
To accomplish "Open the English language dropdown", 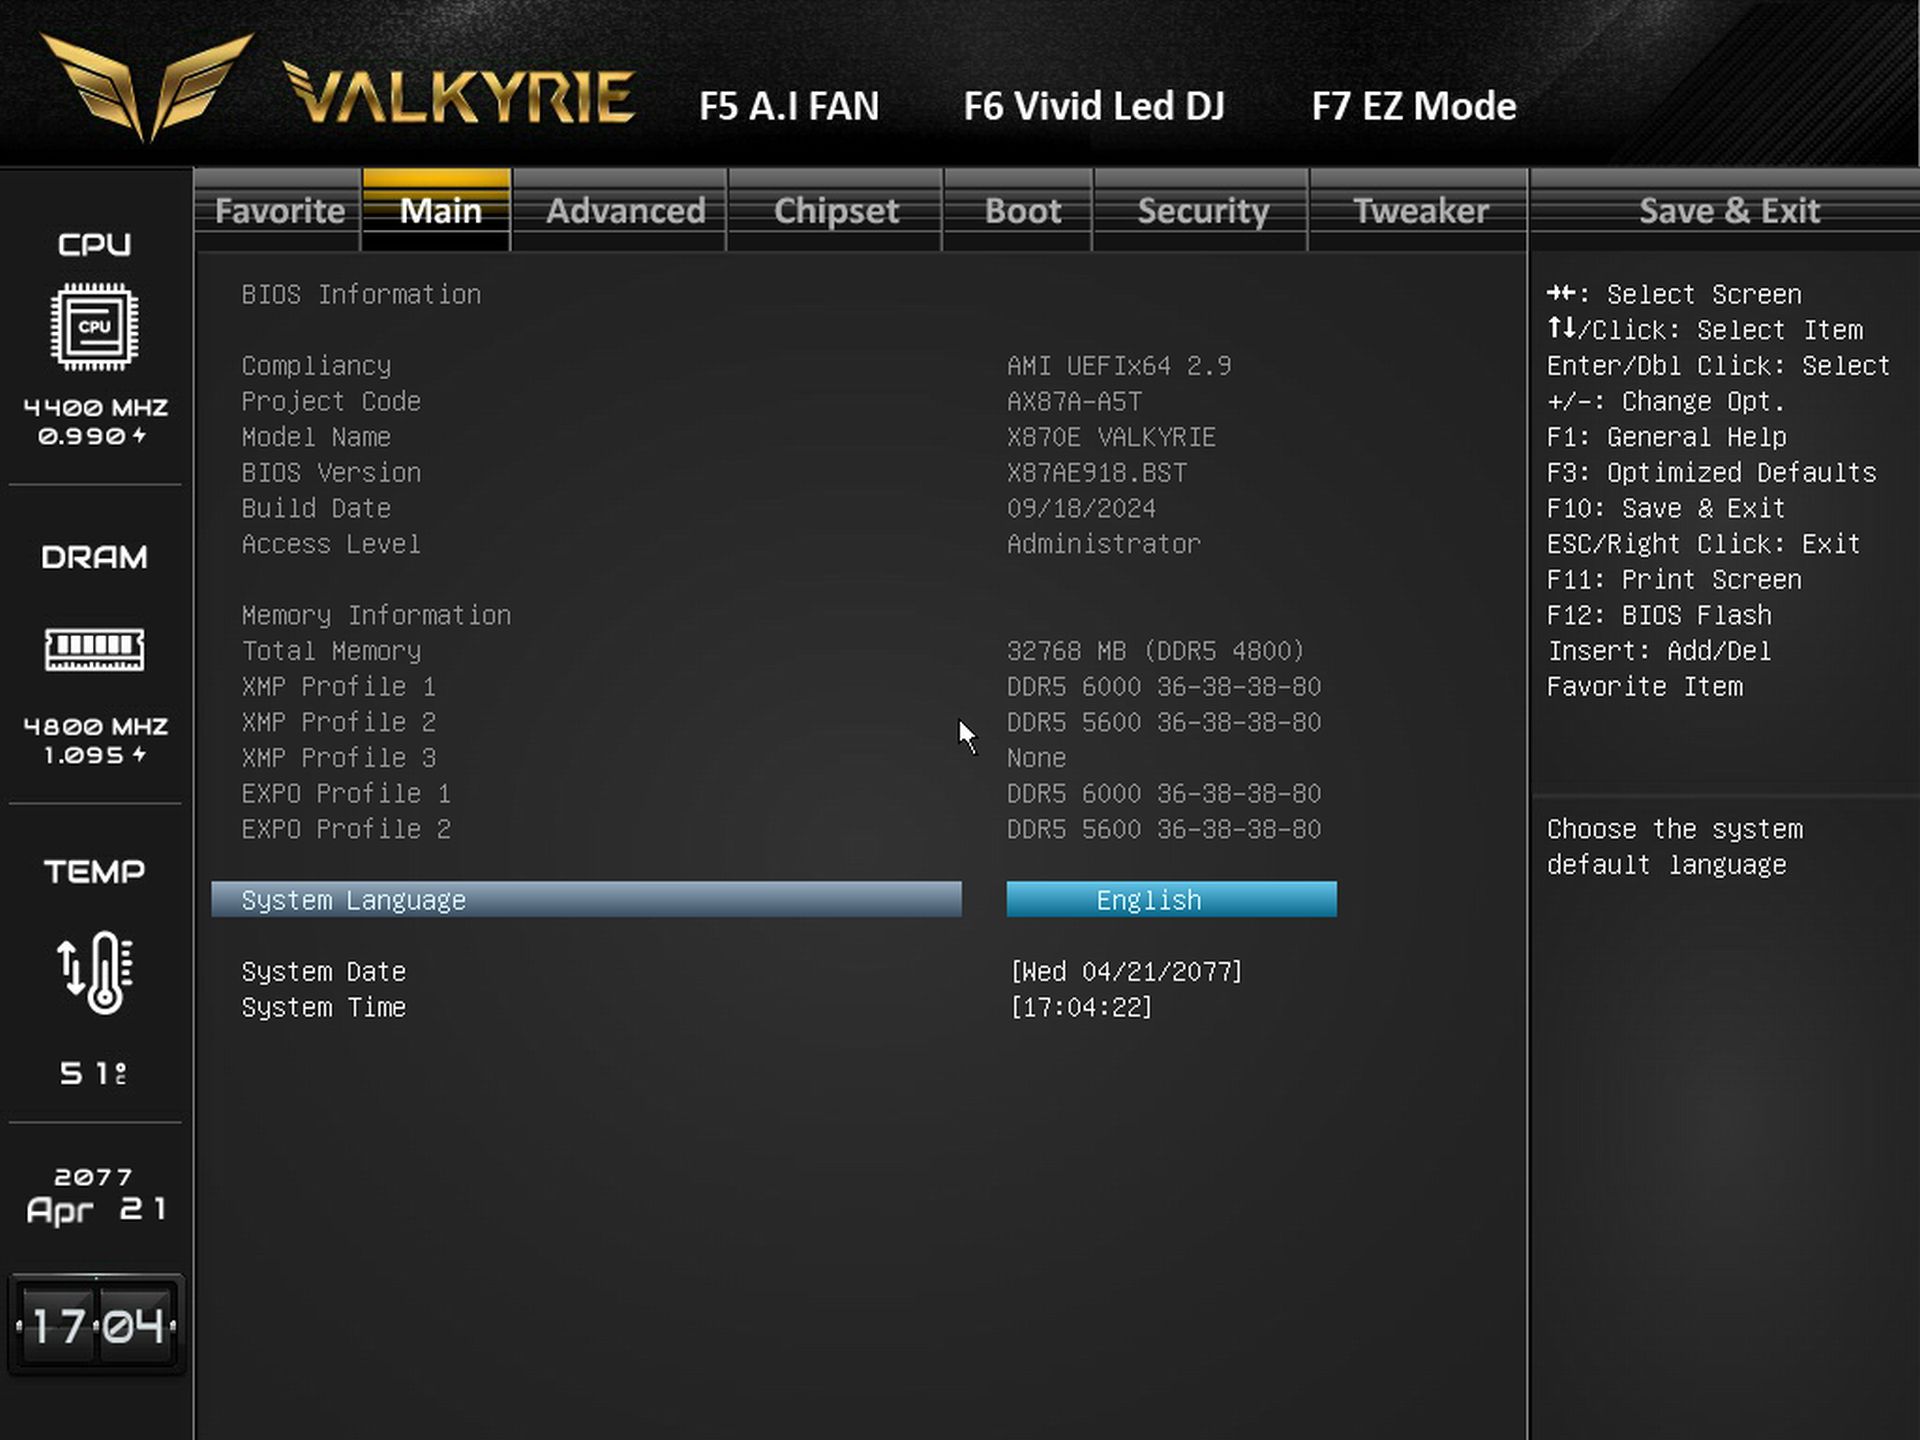I will (x=1171, y=900).
